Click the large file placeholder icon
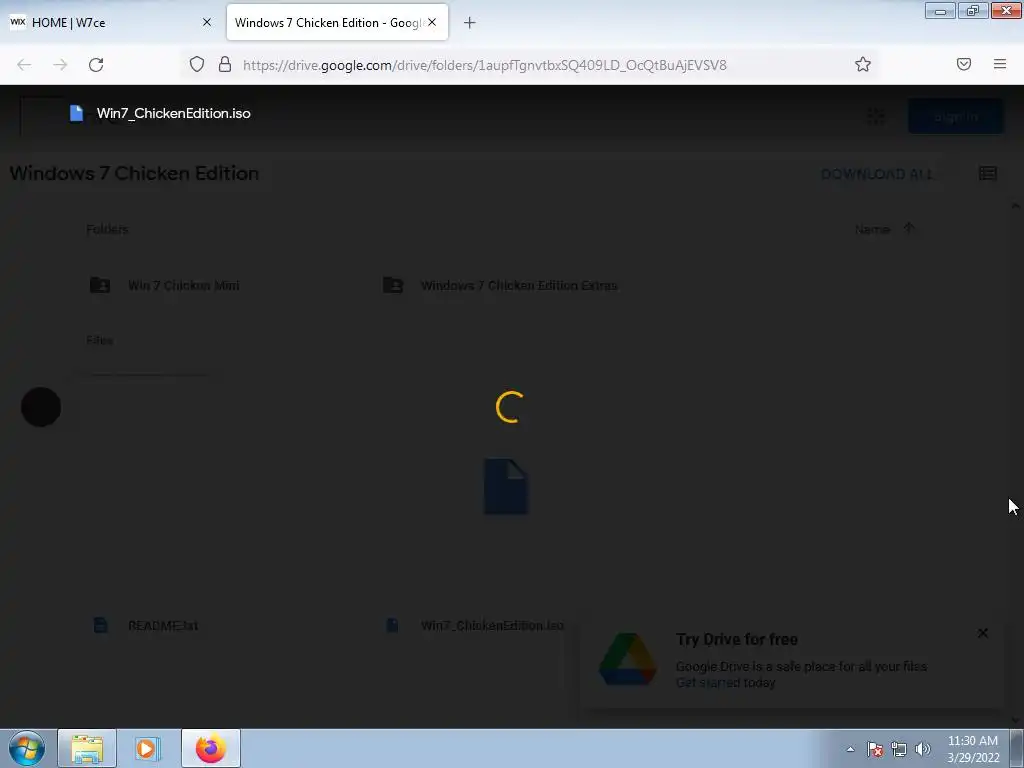Screen dimensions: 1024x768 506,487
